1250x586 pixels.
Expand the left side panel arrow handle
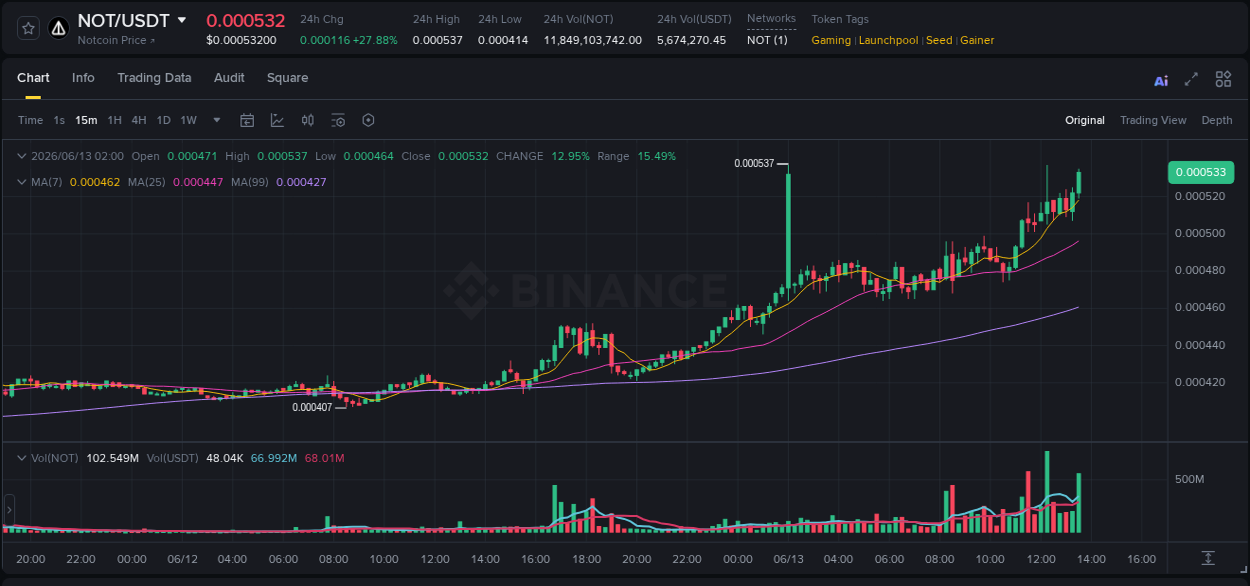8,509
